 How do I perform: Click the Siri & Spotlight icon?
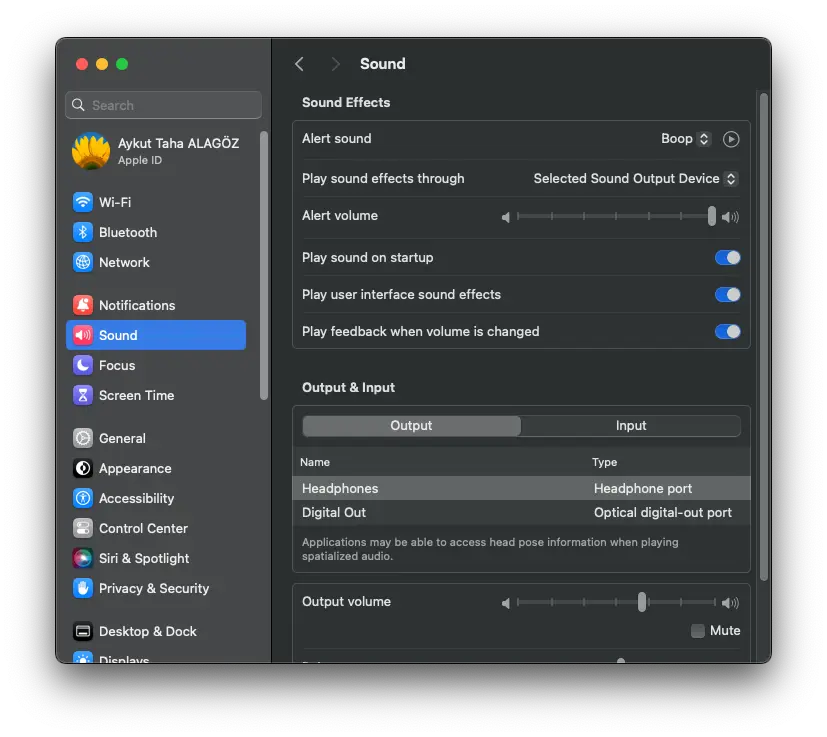(83, 558)
